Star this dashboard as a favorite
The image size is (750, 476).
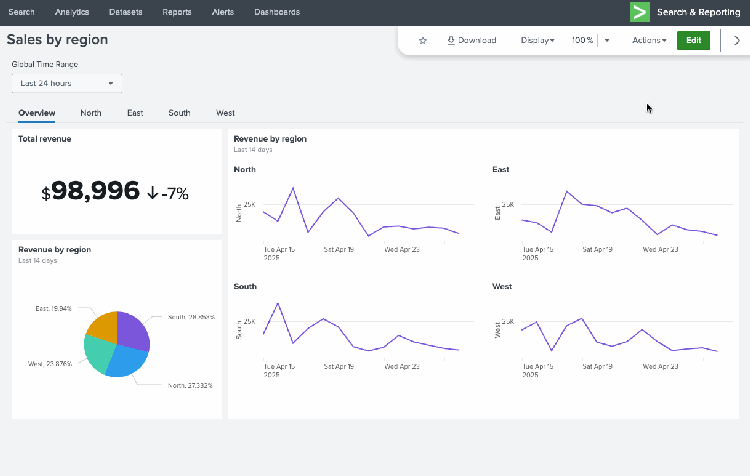[x=423, y=41]
